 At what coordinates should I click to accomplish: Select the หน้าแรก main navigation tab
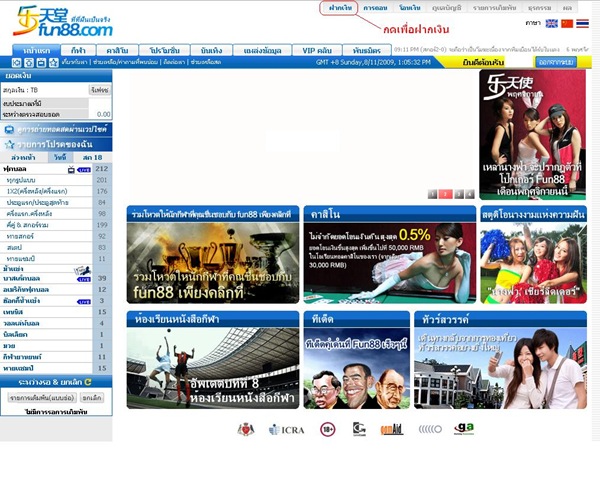pyautogui.click(x=36, y=50)
